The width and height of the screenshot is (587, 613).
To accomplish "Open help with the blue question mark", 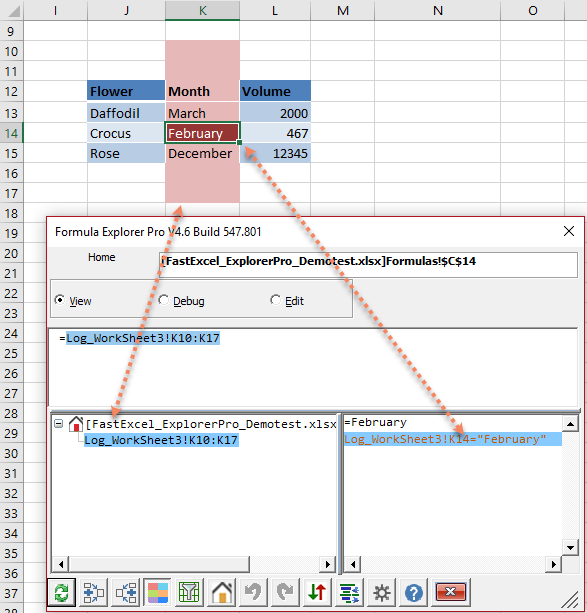I will click(413, 593).
